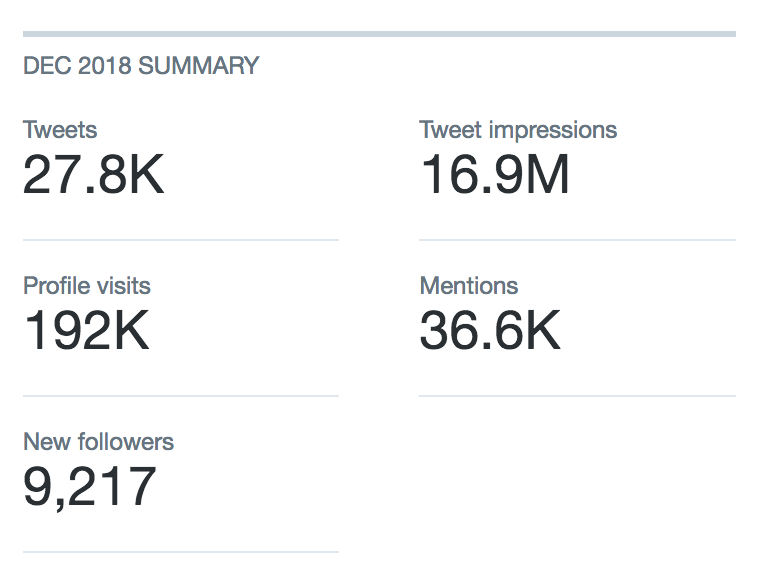Click the thick gray bar above the summary
762x586 pixels.
[x=380, y=34]
